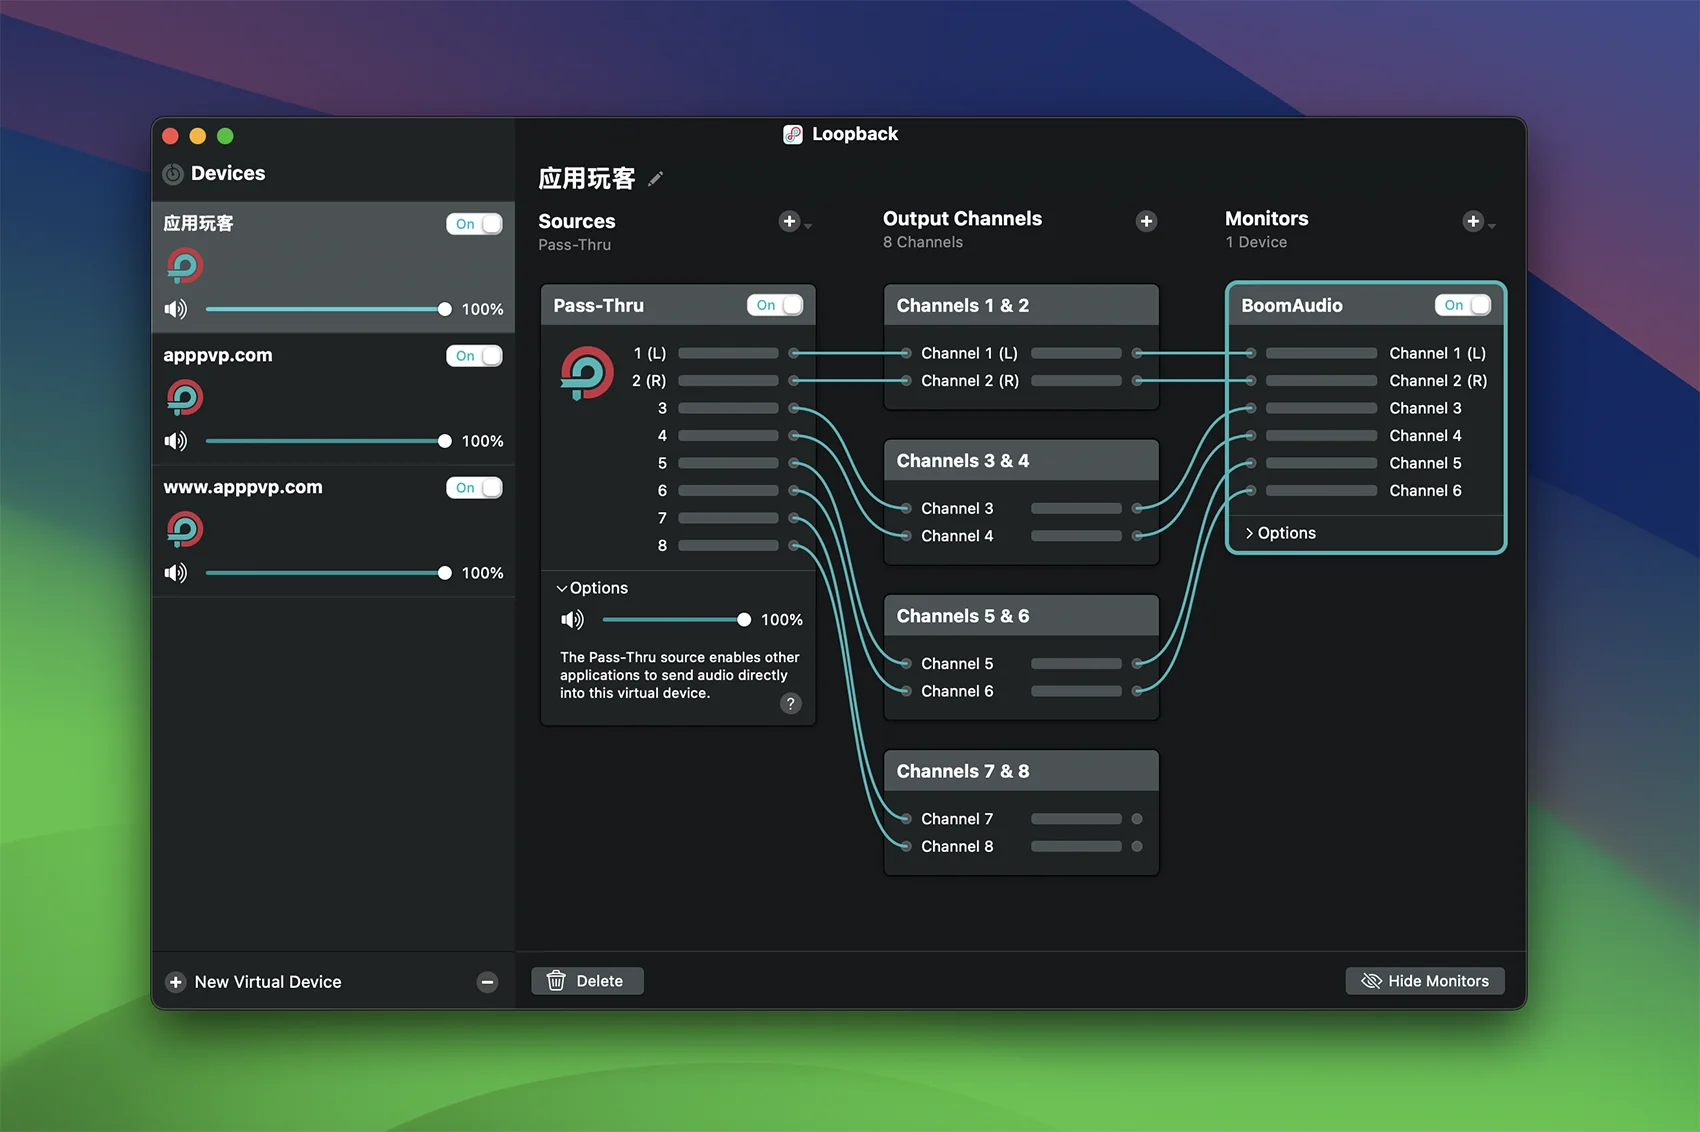The image size is (1700, 1132).
Task: Expand the BoomAudio Options section
Action: pyautogui.click(x=1281, y=533)
